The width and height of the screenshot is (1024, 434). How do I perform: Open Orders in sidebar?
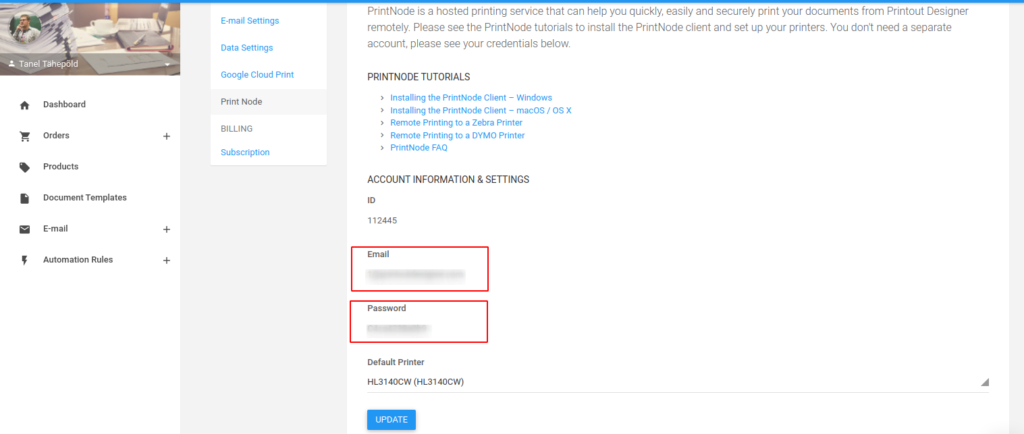coord(56,136)
